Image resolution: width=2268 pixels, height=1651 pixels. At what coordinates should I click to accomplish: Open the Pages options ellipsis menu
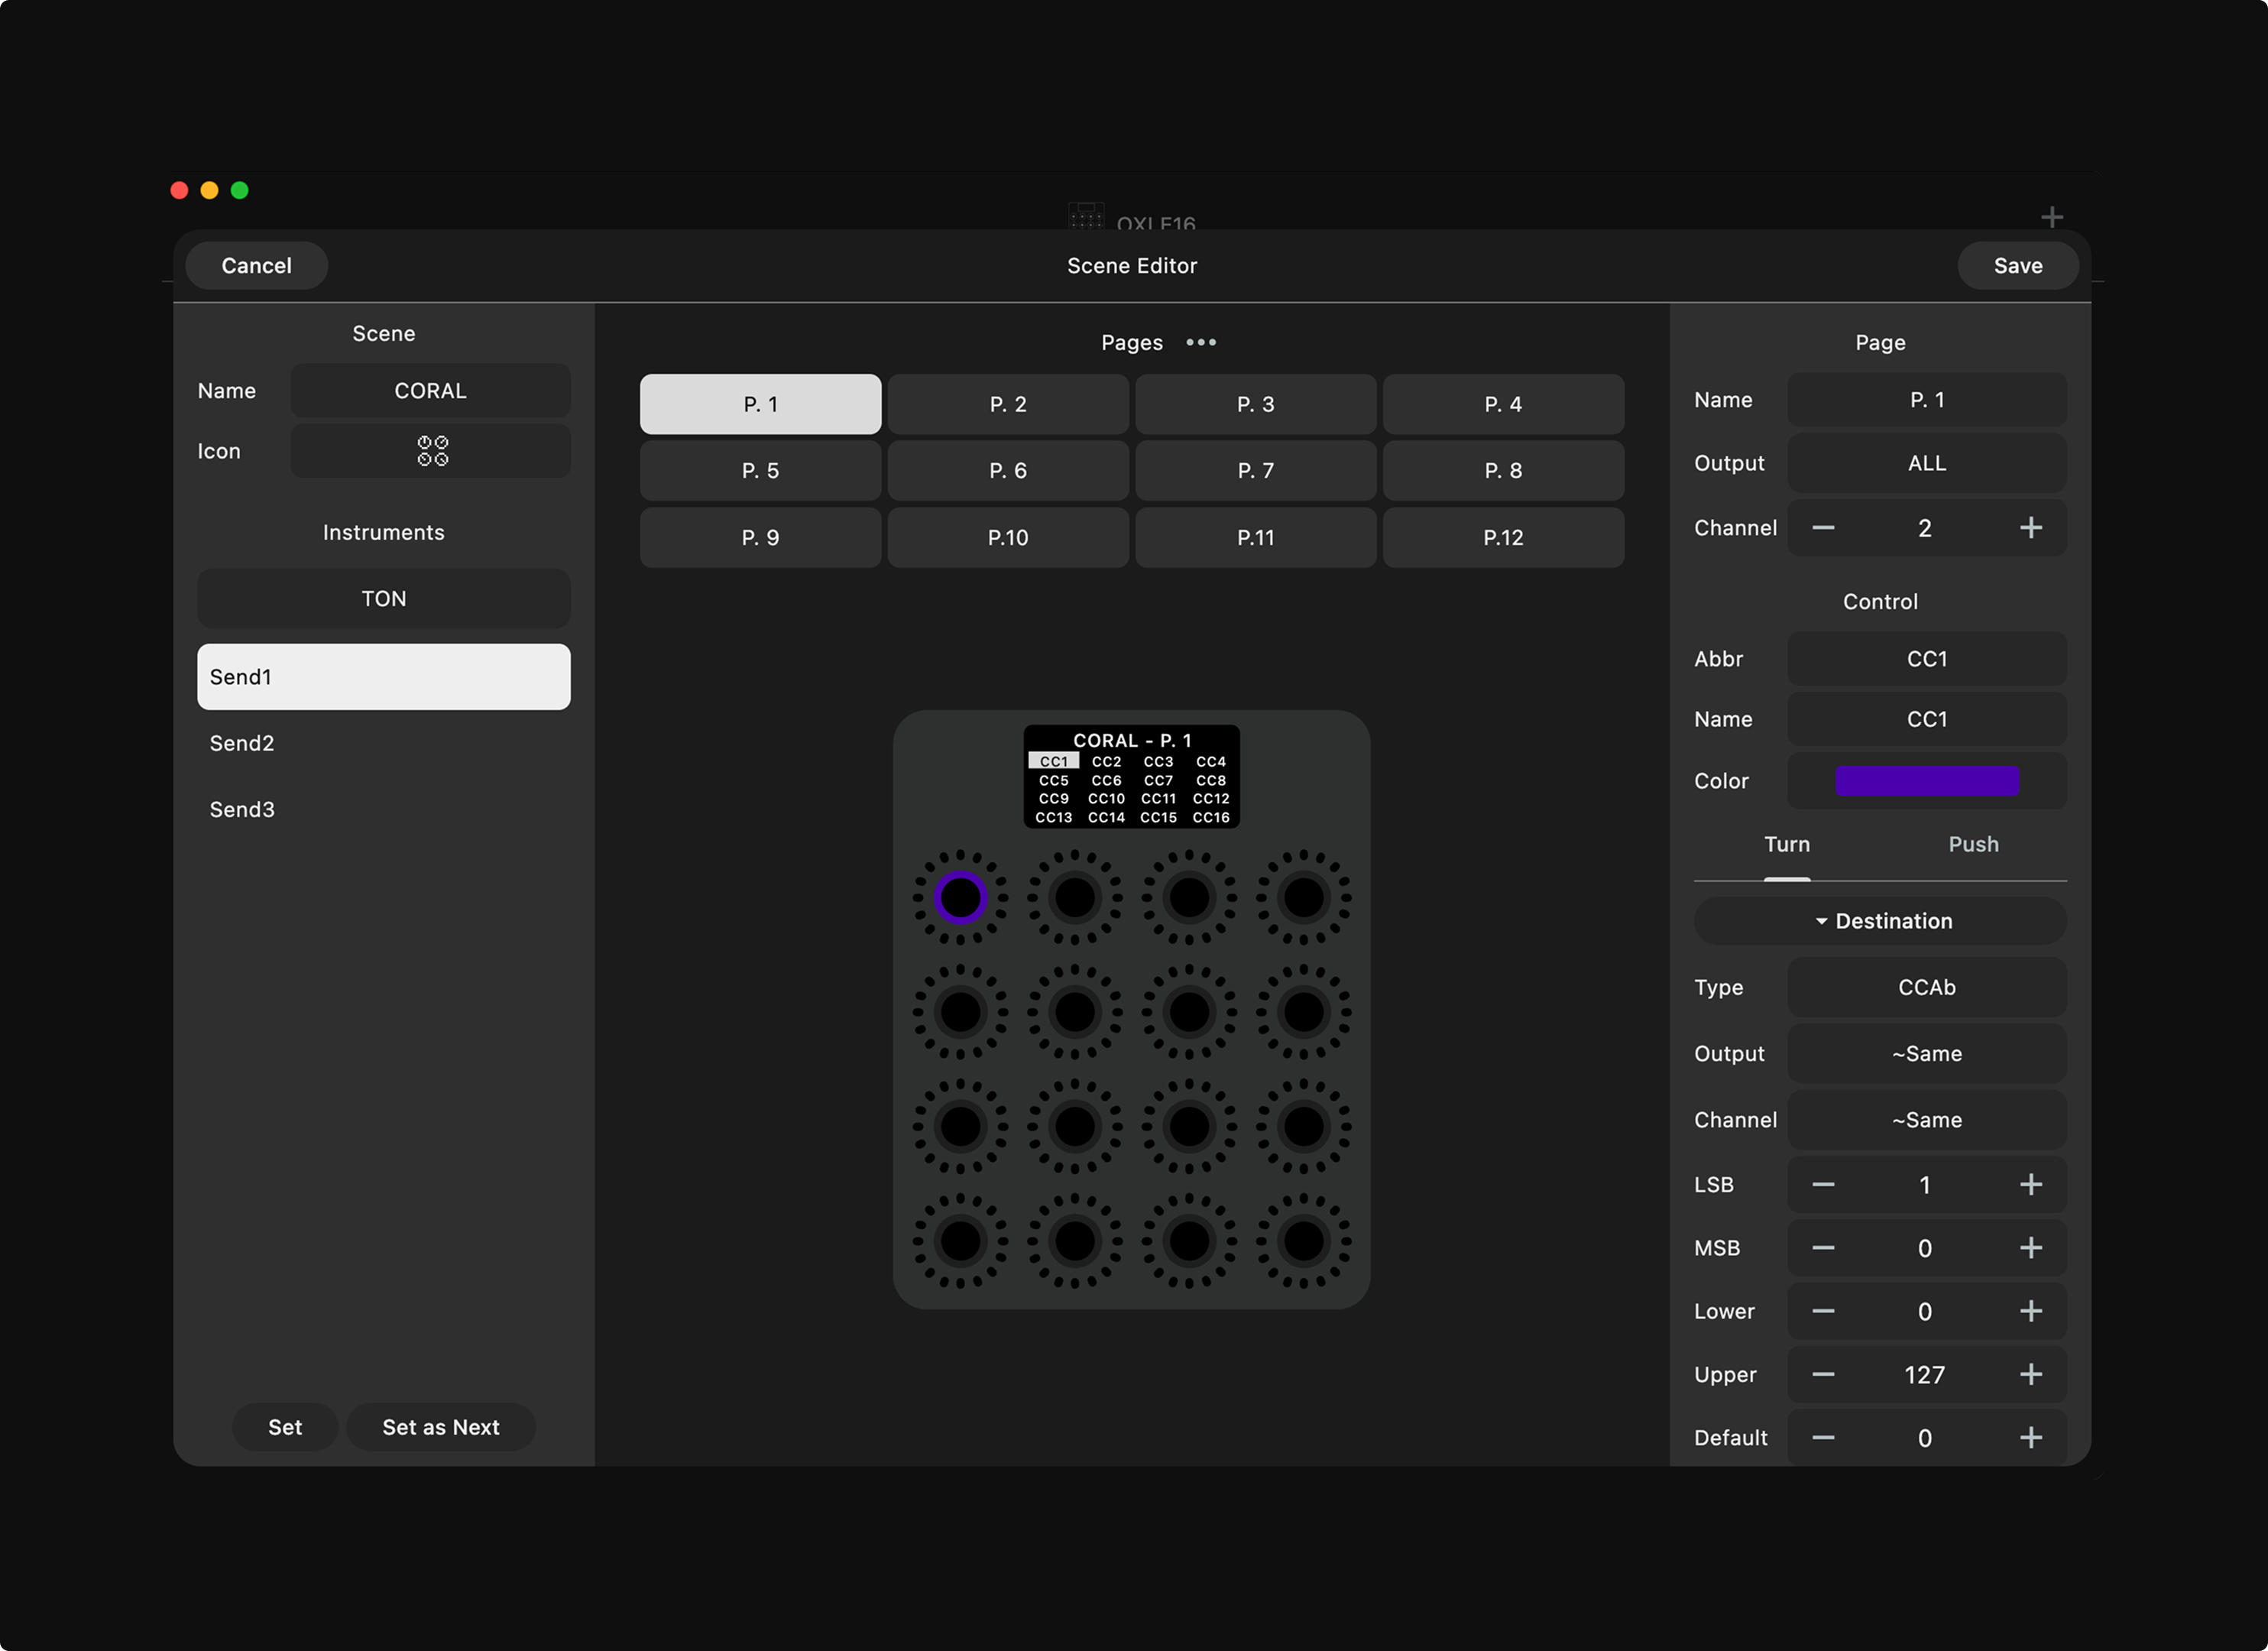coord(1200,342)
